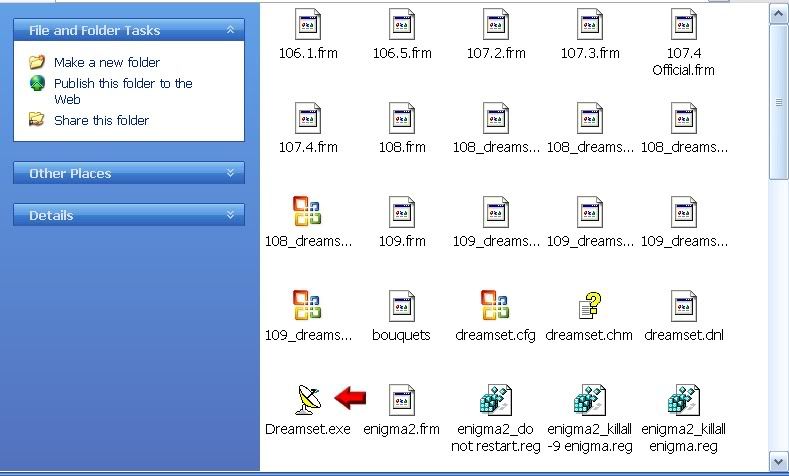The width and height of the screenshot is (789, 476).
Task: Select the 109_dreams file with the colorful config icon
Action: (x=307, y=305)
